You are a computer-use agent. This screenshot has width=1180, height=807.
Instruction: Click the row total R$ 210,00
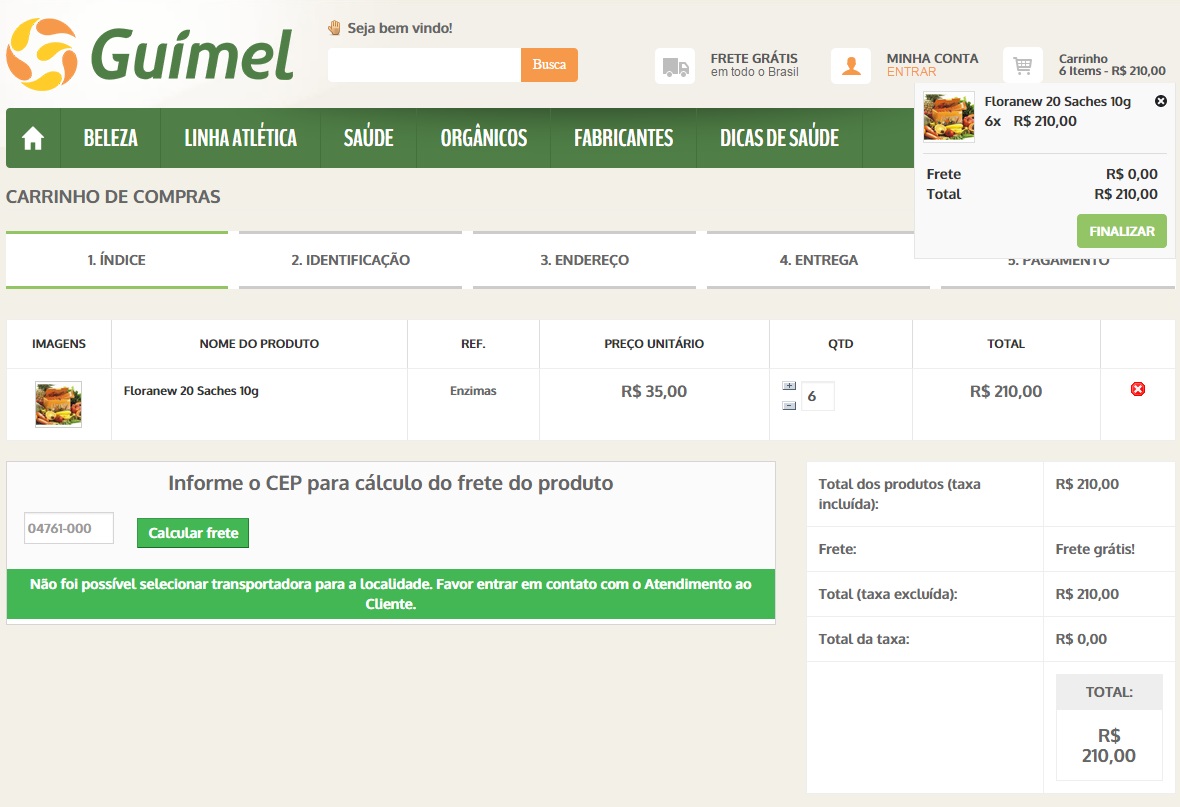(1006, 391)
